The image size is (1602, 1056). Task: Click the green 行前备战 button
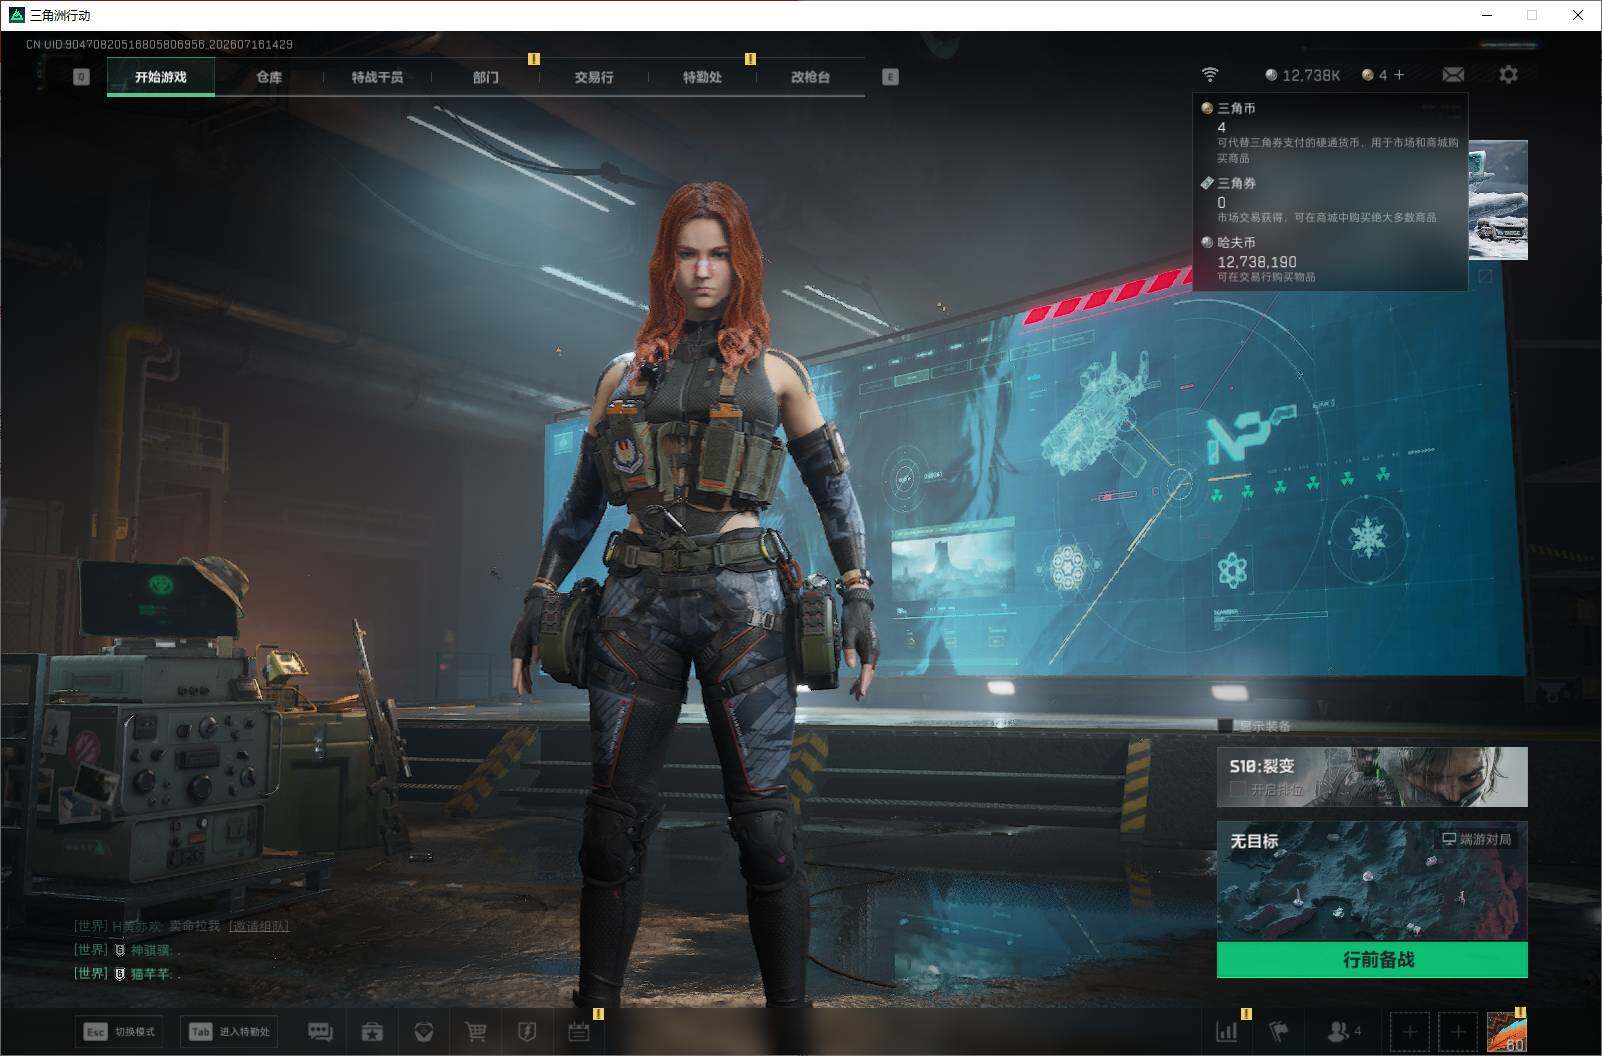[1372, 960]
